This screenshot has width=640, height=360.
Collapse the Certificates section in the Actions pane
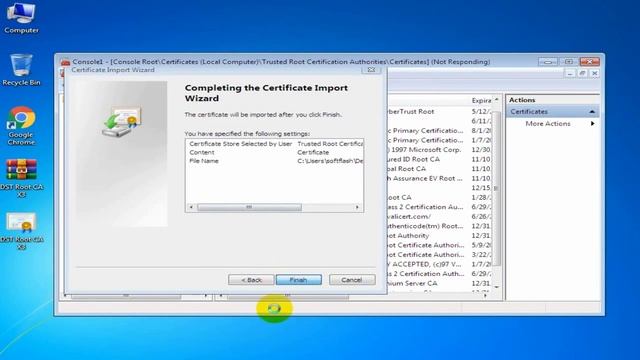tap(592, 111)
